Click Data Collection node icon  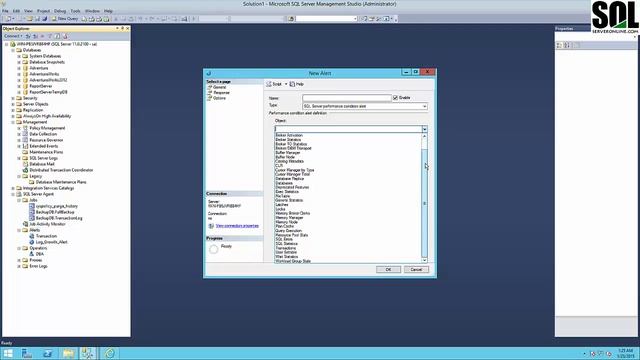coord(25,134)
